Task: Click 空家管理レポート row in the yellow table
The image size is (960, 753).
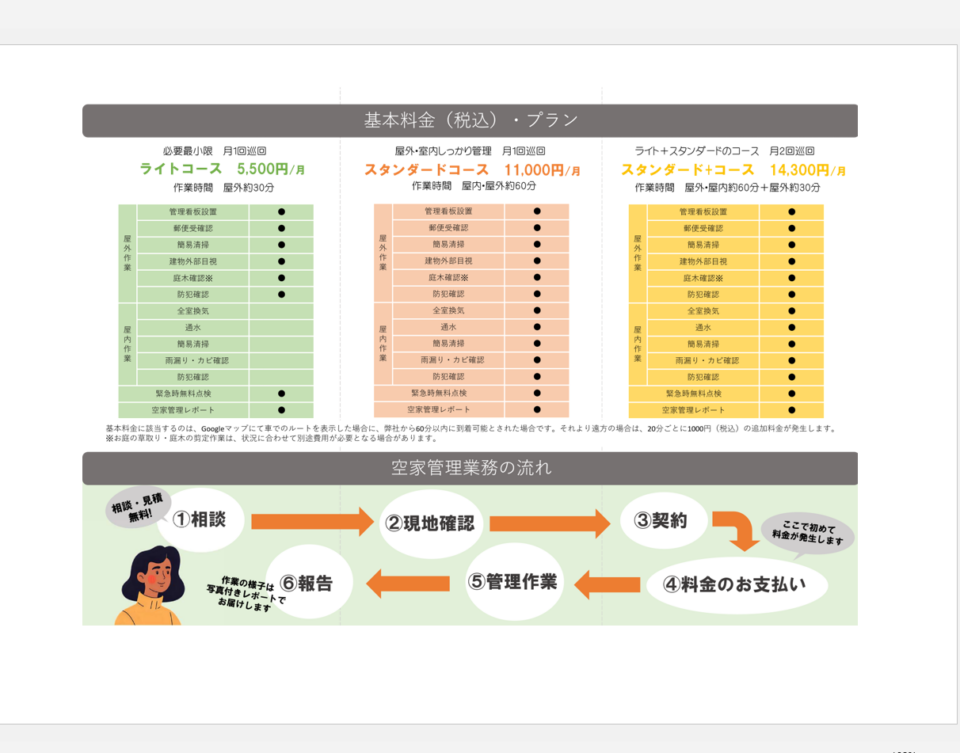Action: (703, 410)
